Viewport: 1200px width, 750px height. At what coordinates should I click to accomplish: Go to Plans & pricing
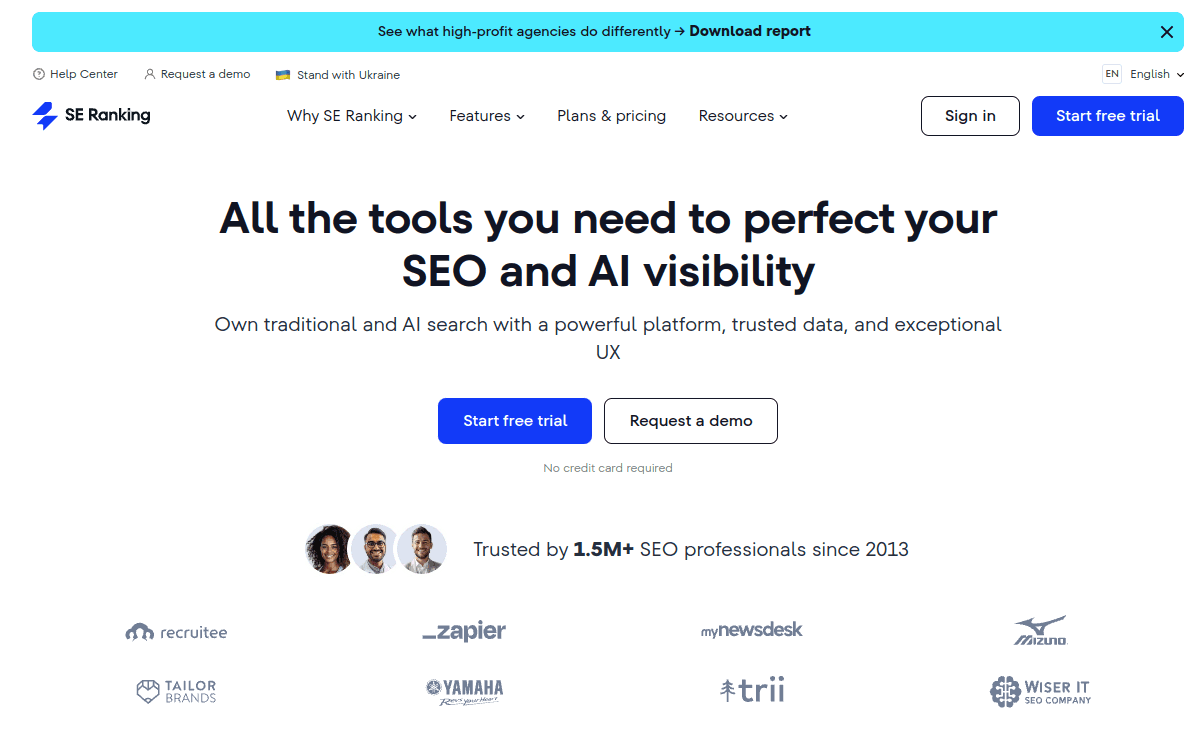(x=611, y=116)
